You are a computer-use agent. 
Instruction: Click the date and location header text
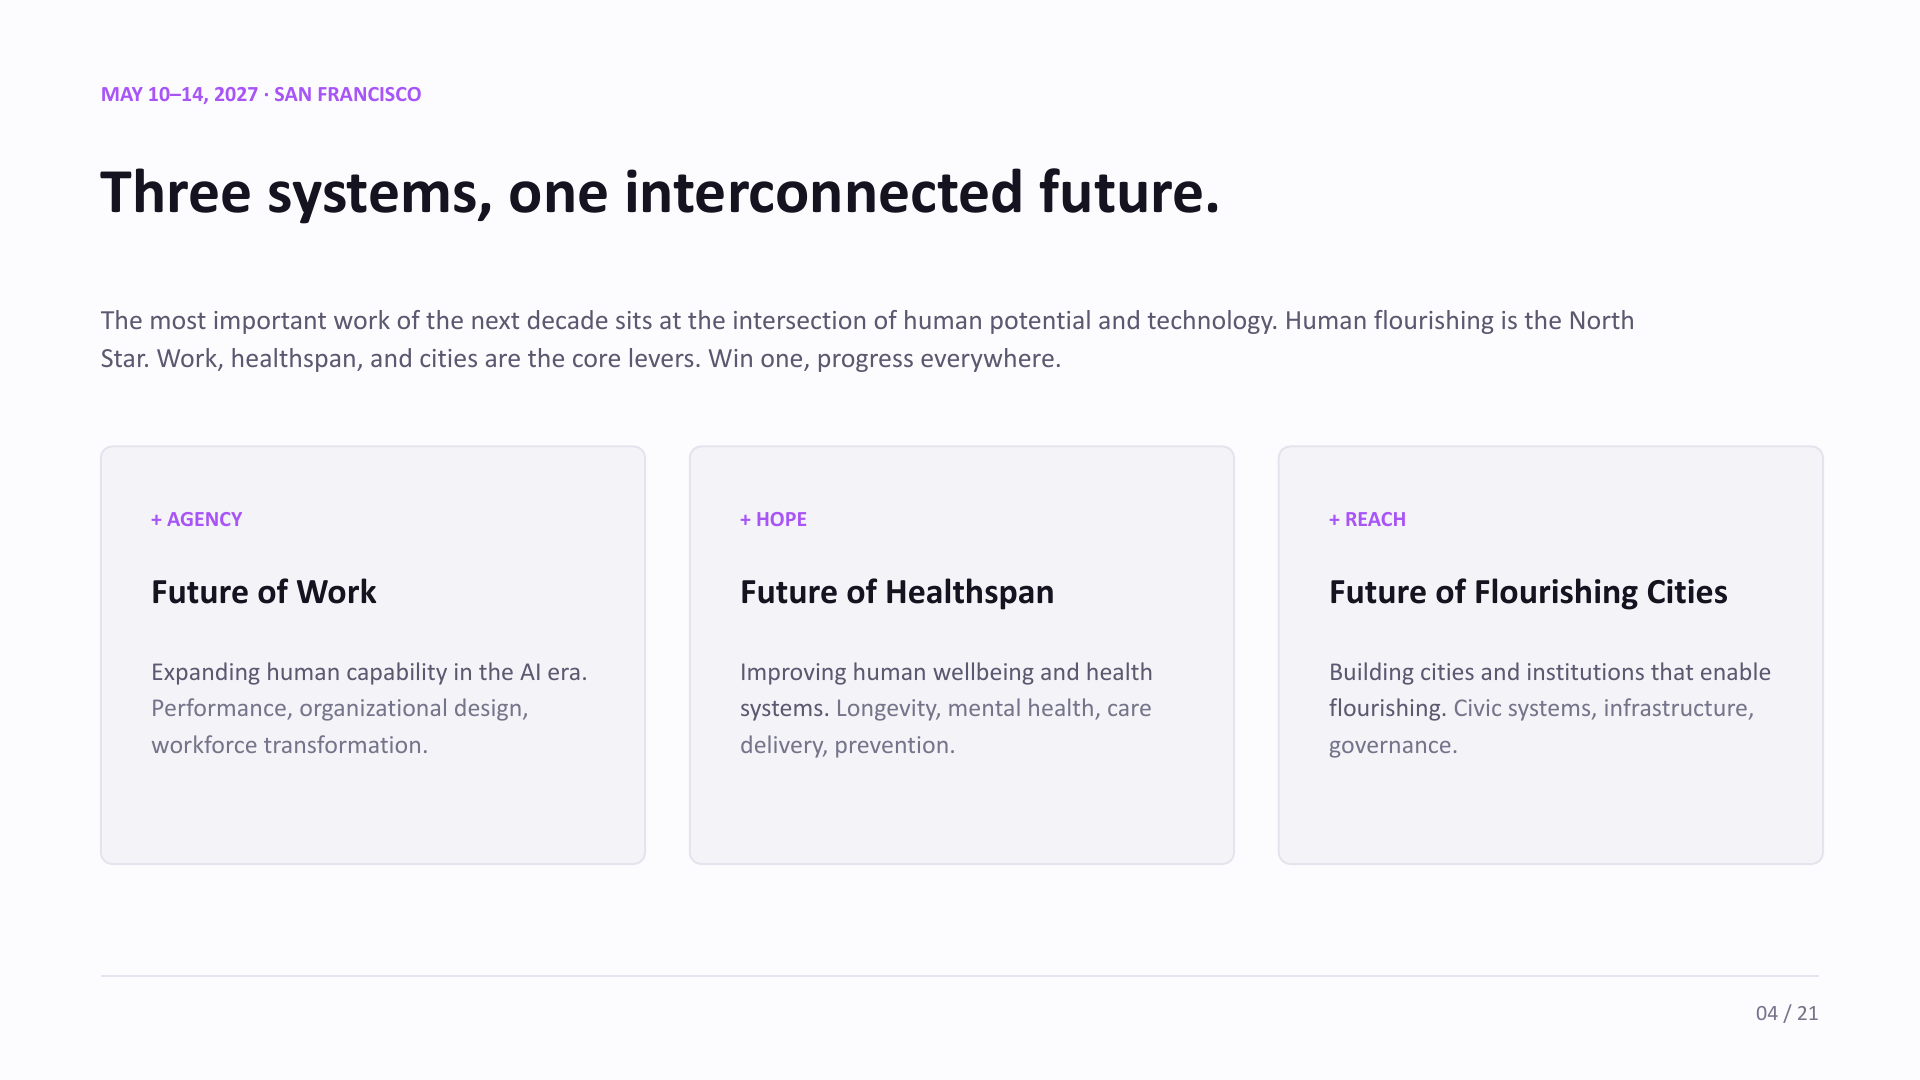pos(261,94)
